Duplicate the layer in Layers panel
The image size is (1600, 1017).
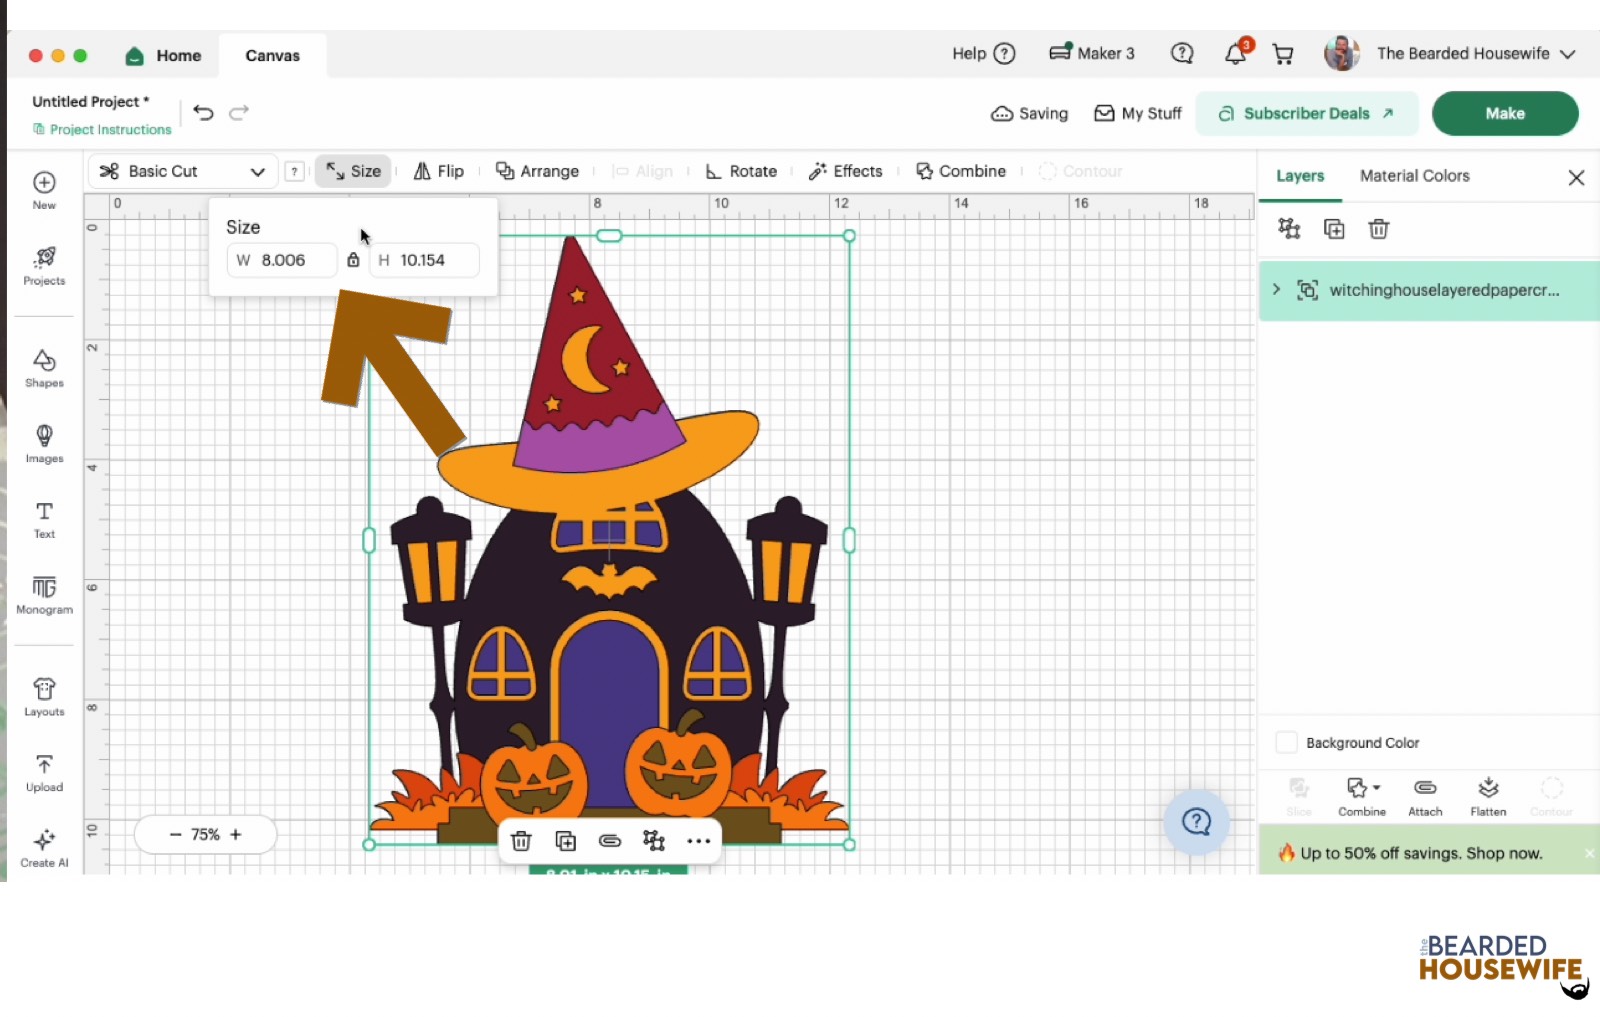1334,229
